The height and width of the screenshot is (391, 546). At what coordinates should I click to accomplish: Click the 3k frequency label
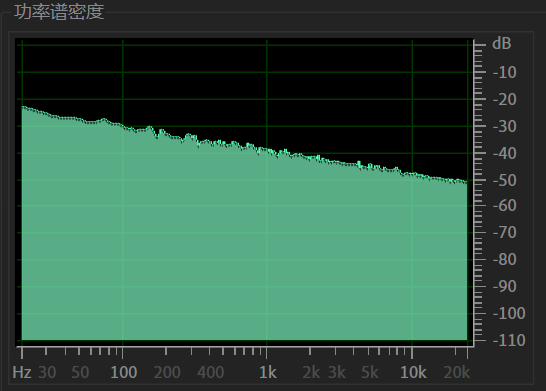click(x=337, y=373)
